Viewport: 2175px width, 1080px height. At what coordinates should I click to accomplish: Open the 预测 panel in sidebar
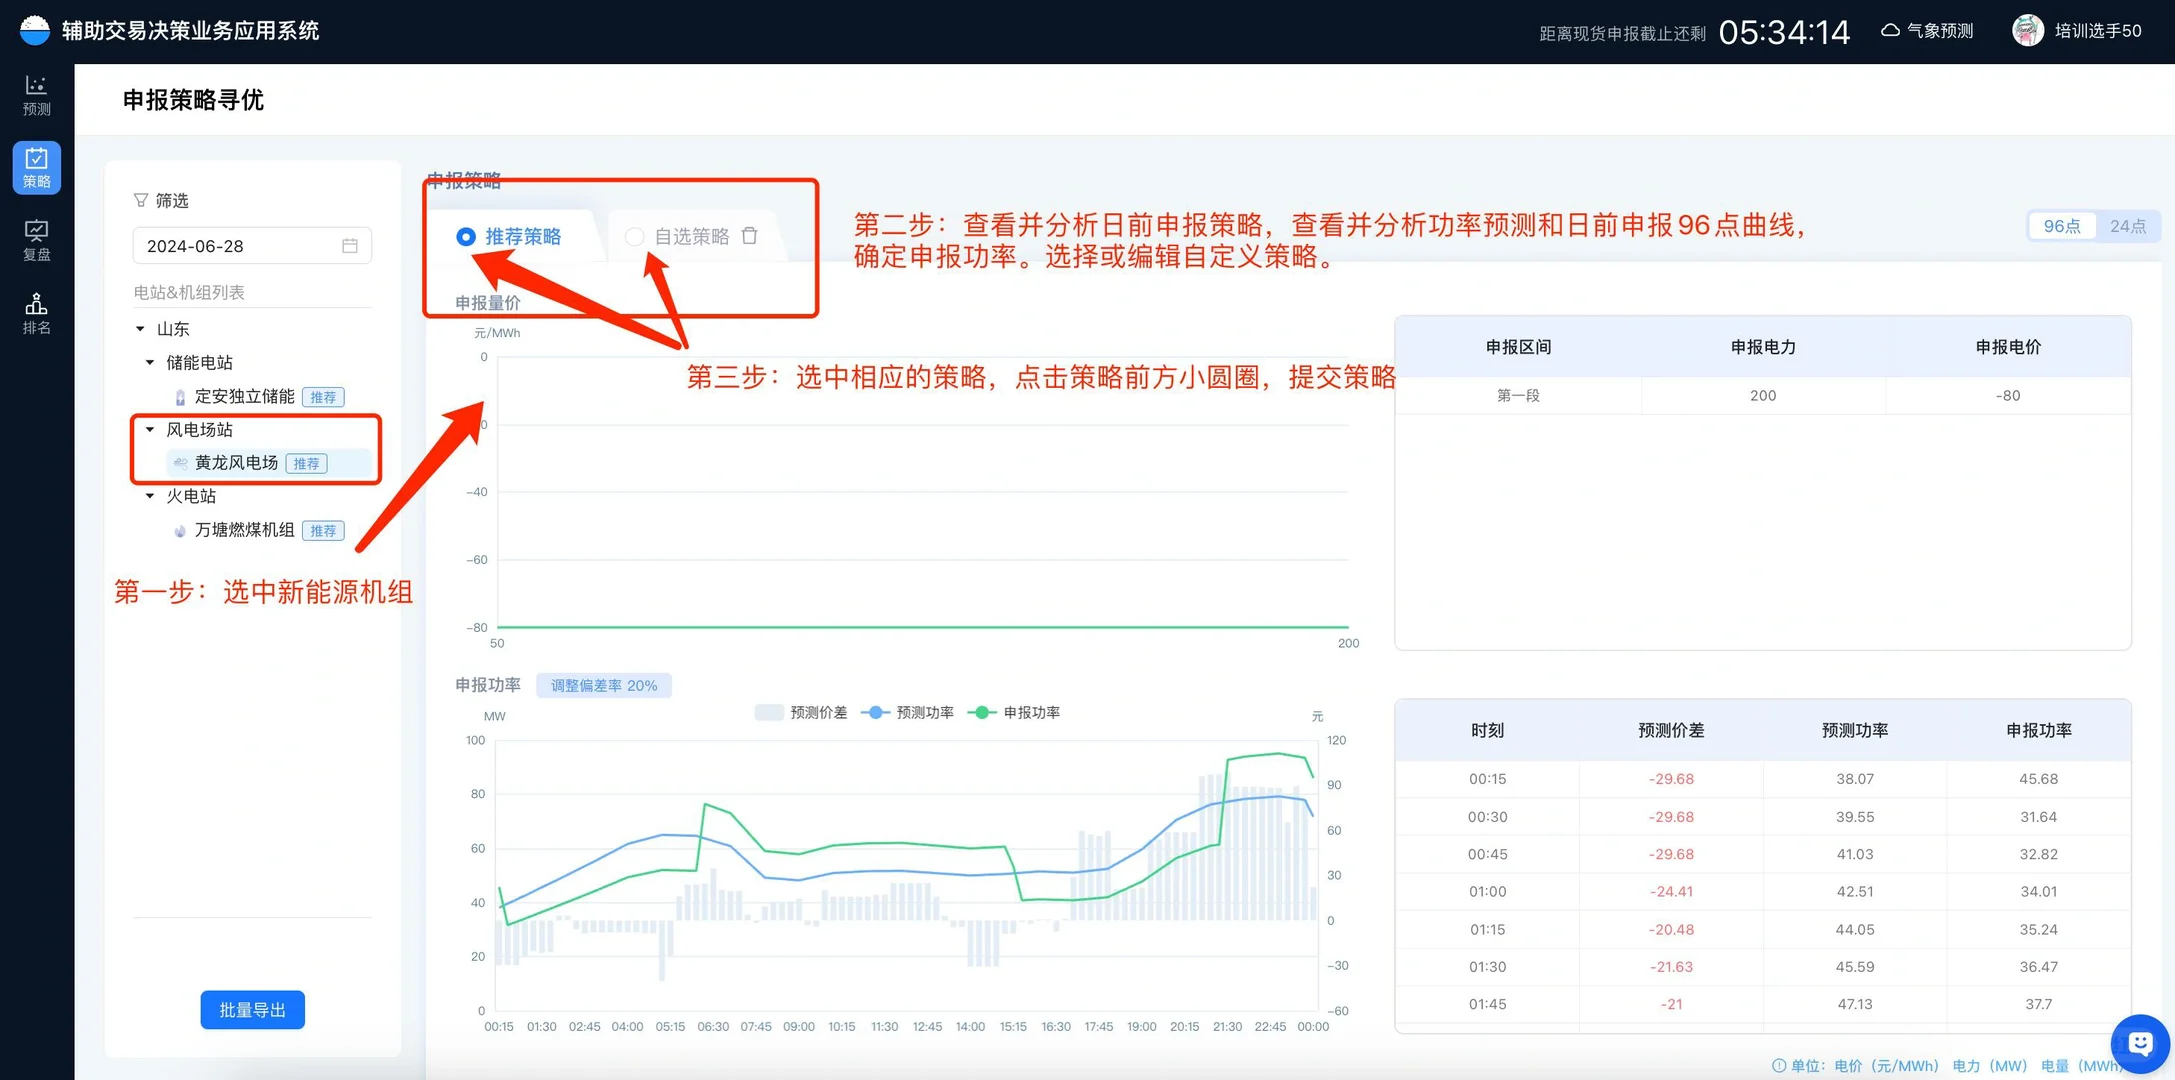[36, 95]
